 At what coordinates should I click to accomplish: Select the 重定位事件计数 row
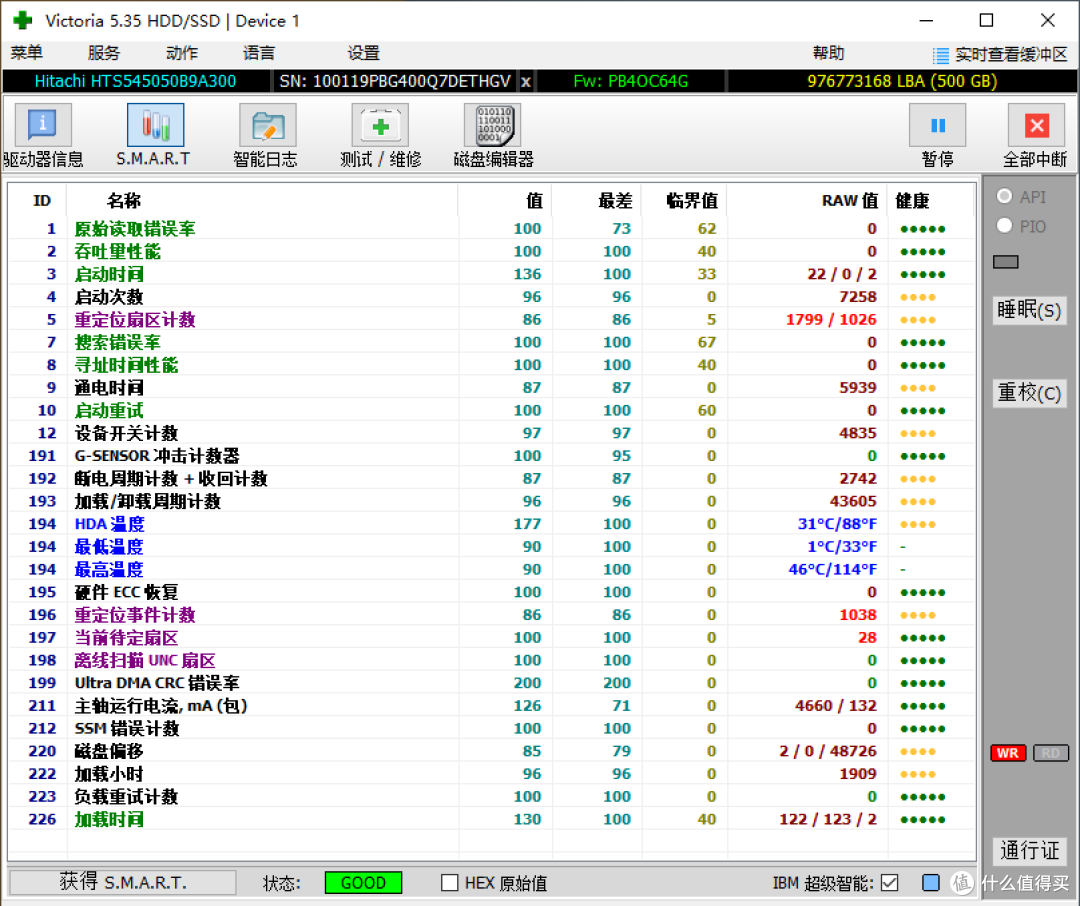[491, 615]
